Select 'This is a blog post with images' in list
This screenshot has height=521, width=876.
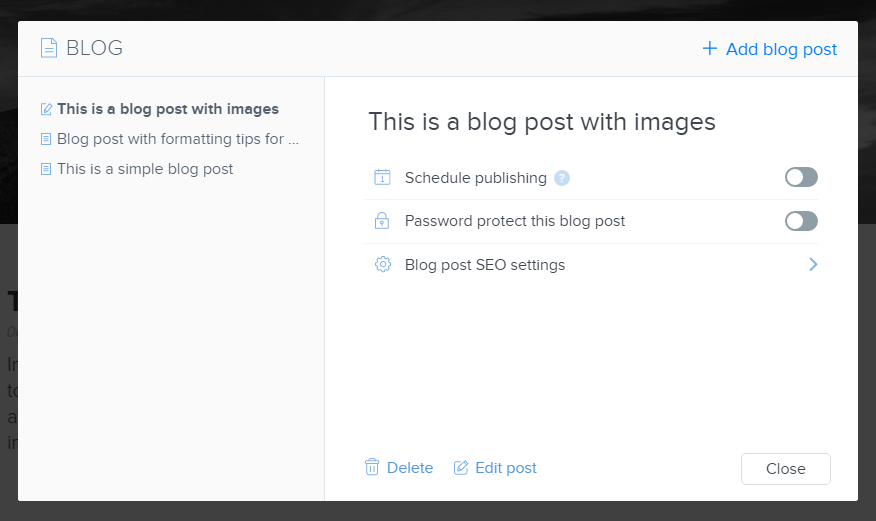tap(168, 109)
